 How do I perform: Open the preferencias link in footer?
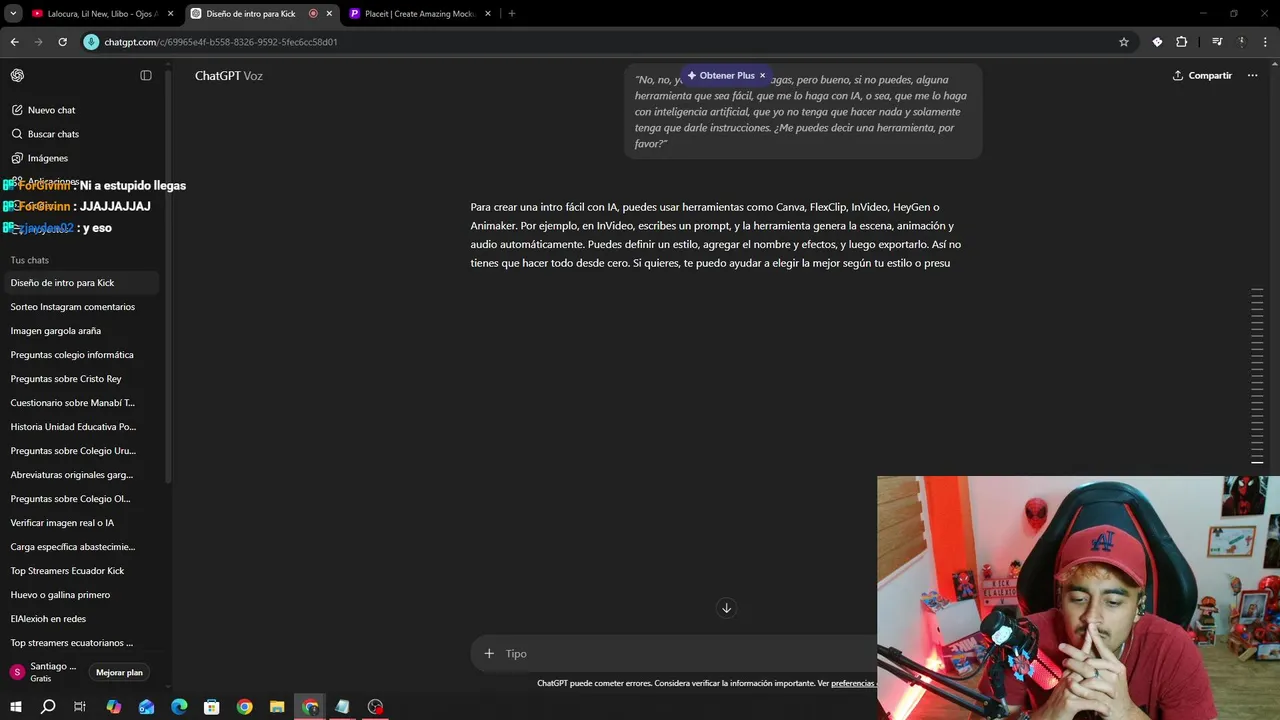click(x=853, y=683)
